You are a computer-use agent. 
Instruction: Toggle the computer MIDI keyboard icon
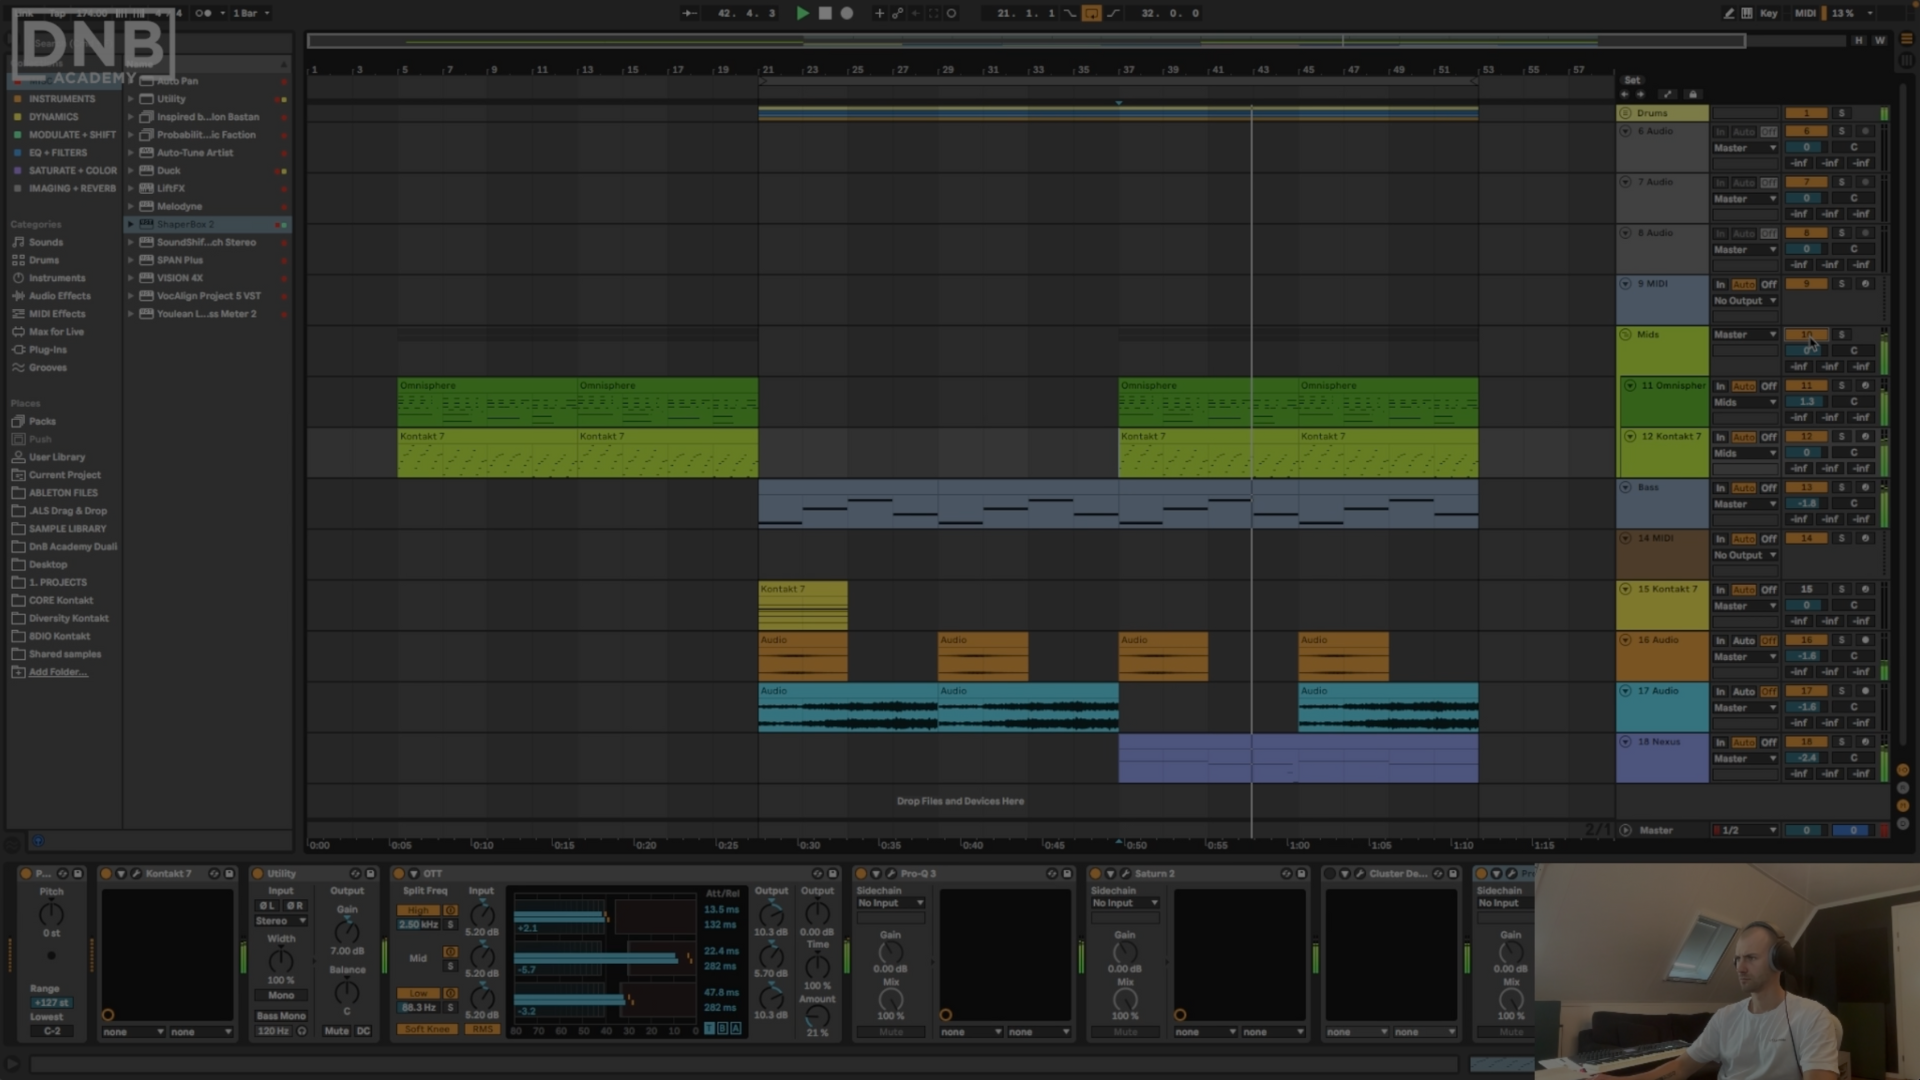(1746, 13)
